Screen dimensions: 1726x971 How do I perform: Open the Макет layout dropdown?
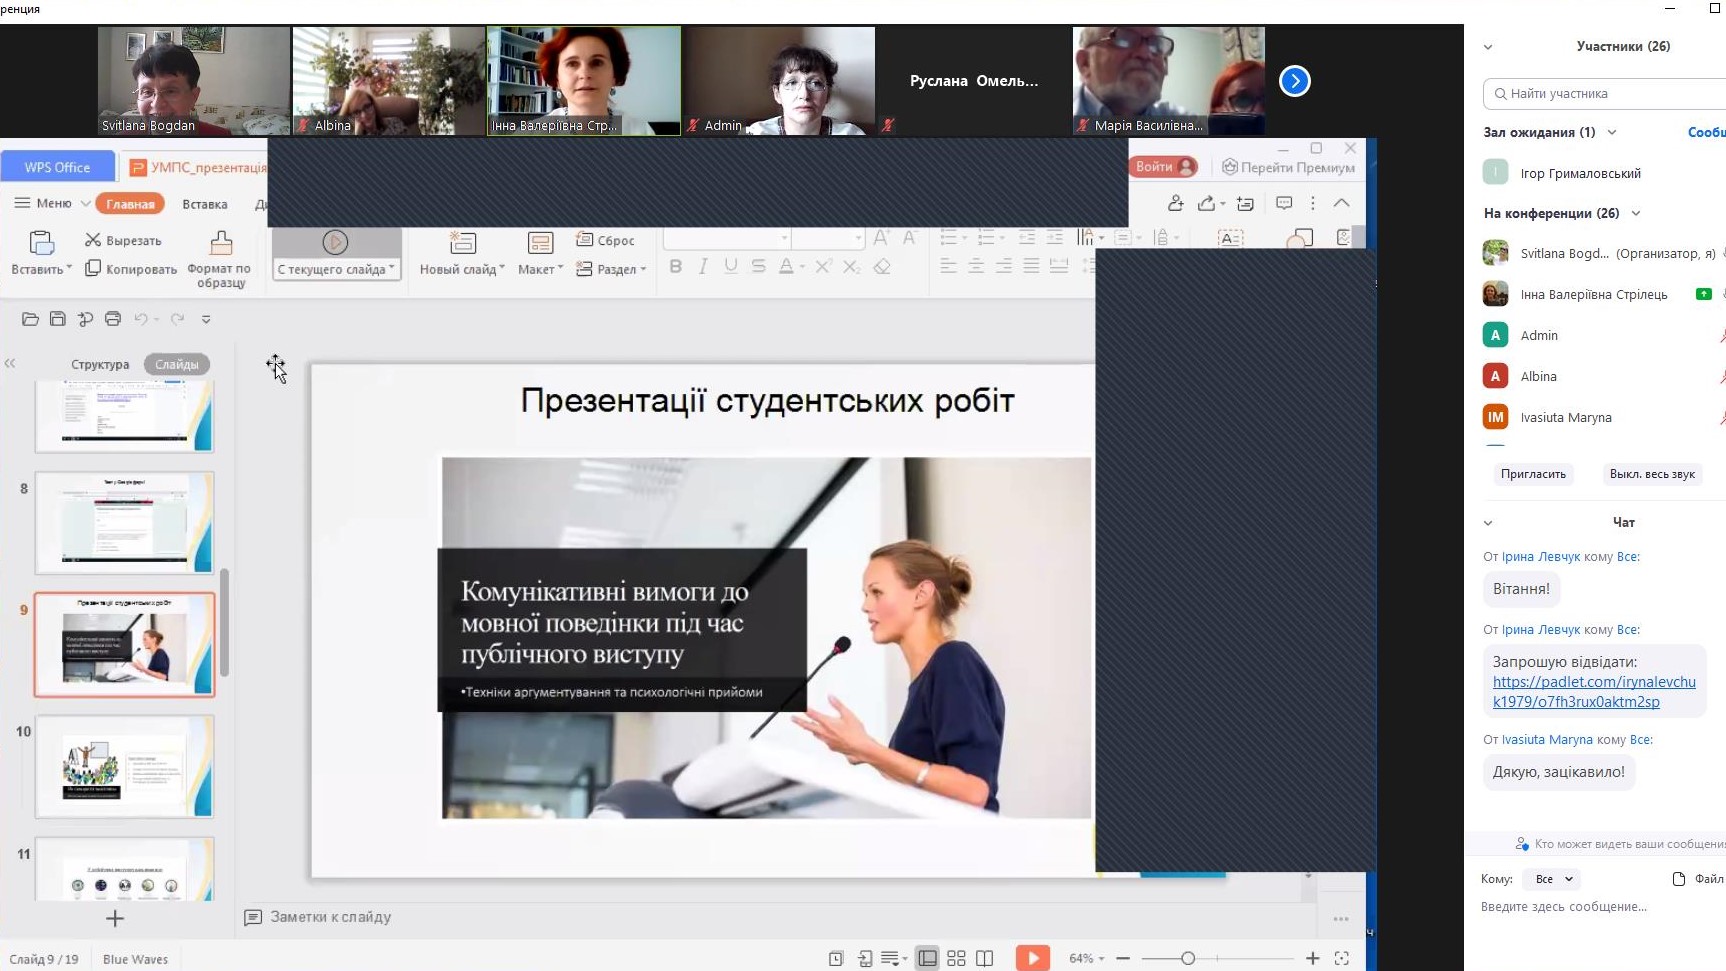pos(540,269)
